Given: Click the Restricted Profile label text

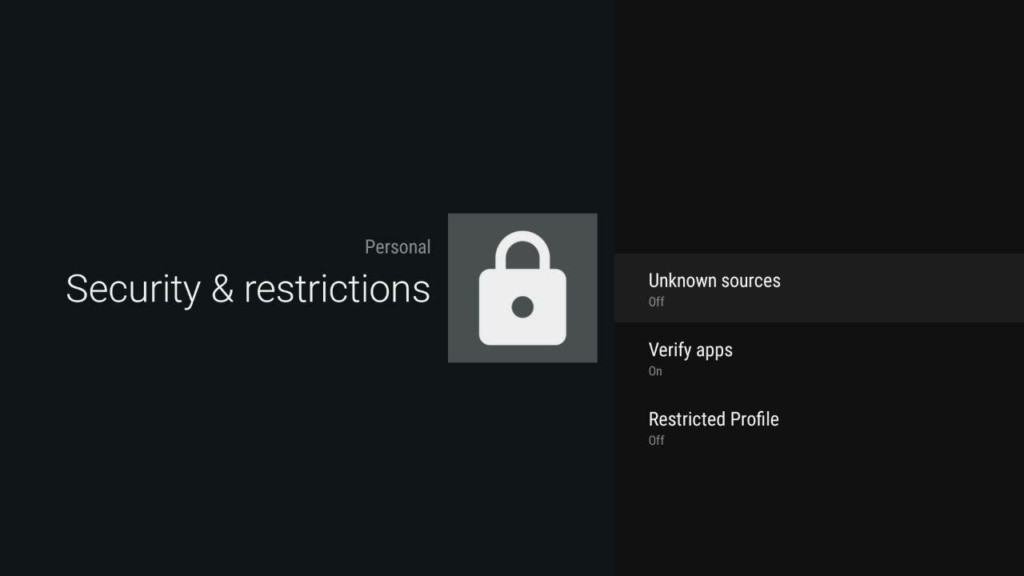Looking at the screenshot, I should (x=713, y=419).
